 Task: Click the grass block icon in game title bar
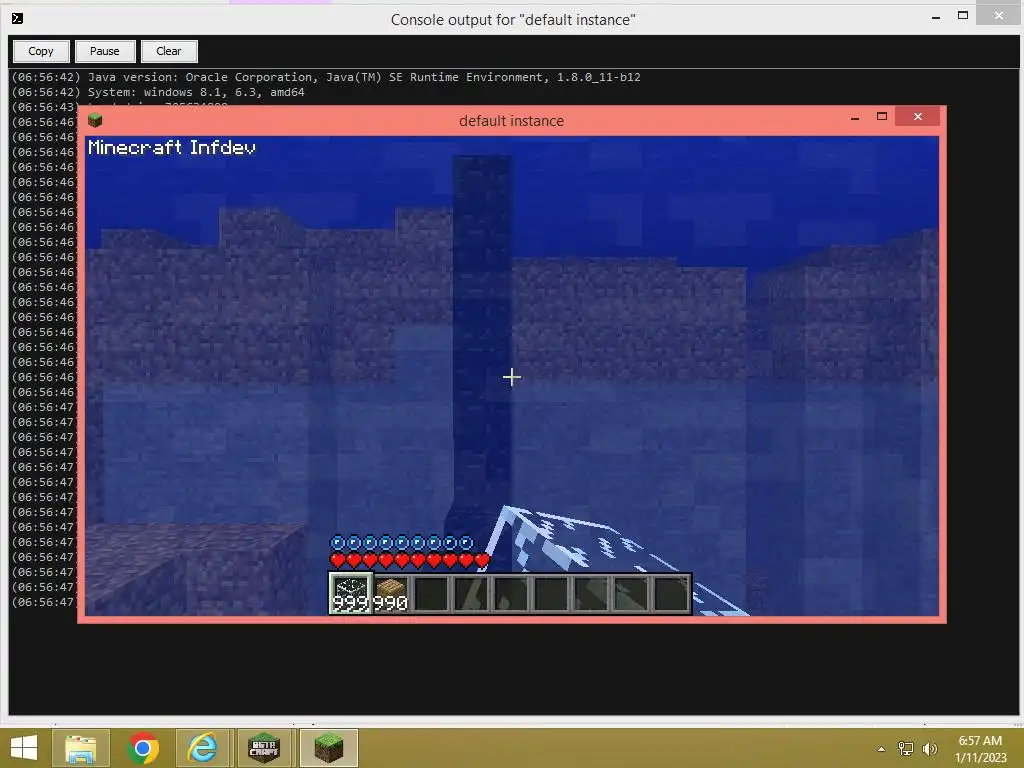(x=95, y=120)
